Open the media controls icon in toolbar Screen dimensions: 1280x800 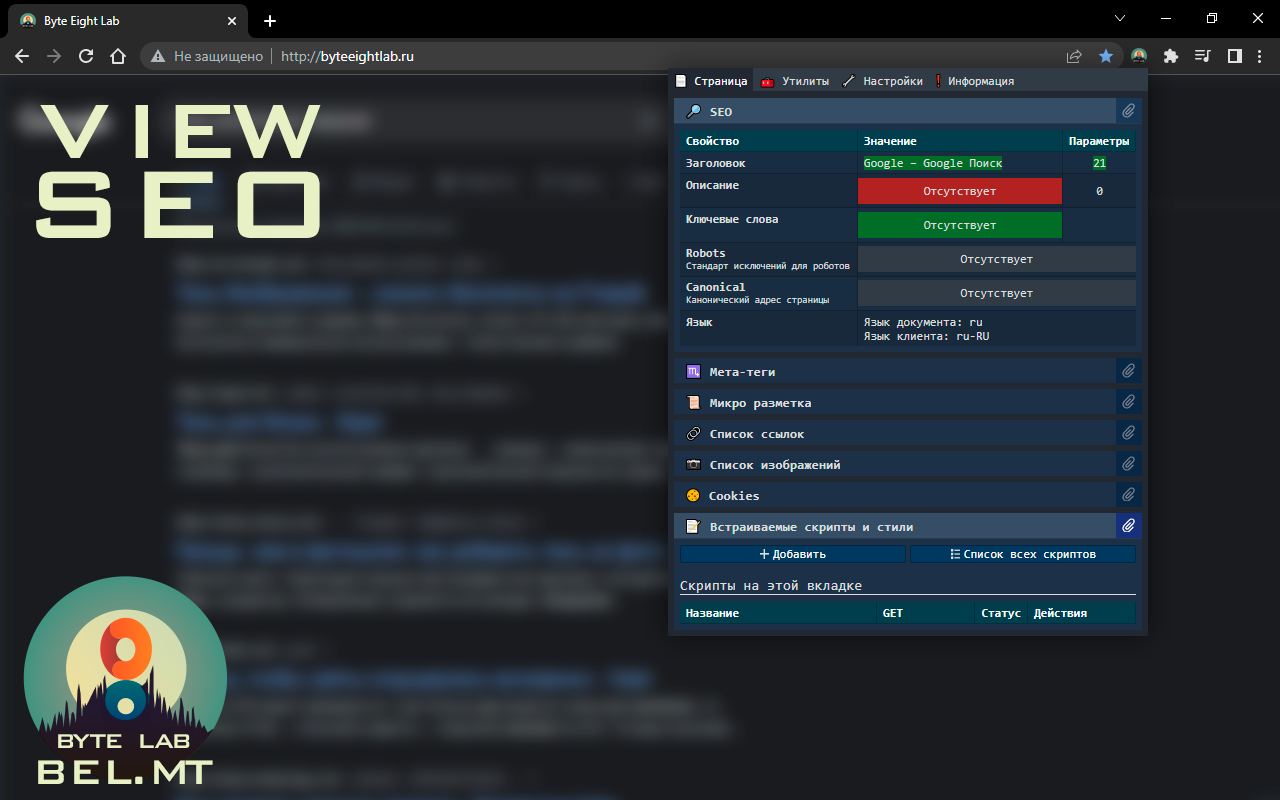(x=1203, y=56)
